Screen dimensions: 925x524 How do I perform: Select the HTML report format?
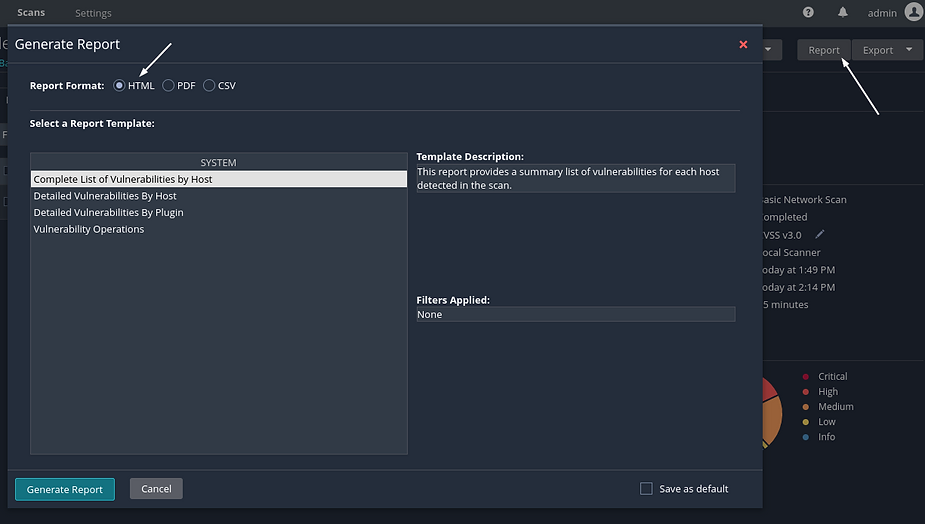pos(120,86)
